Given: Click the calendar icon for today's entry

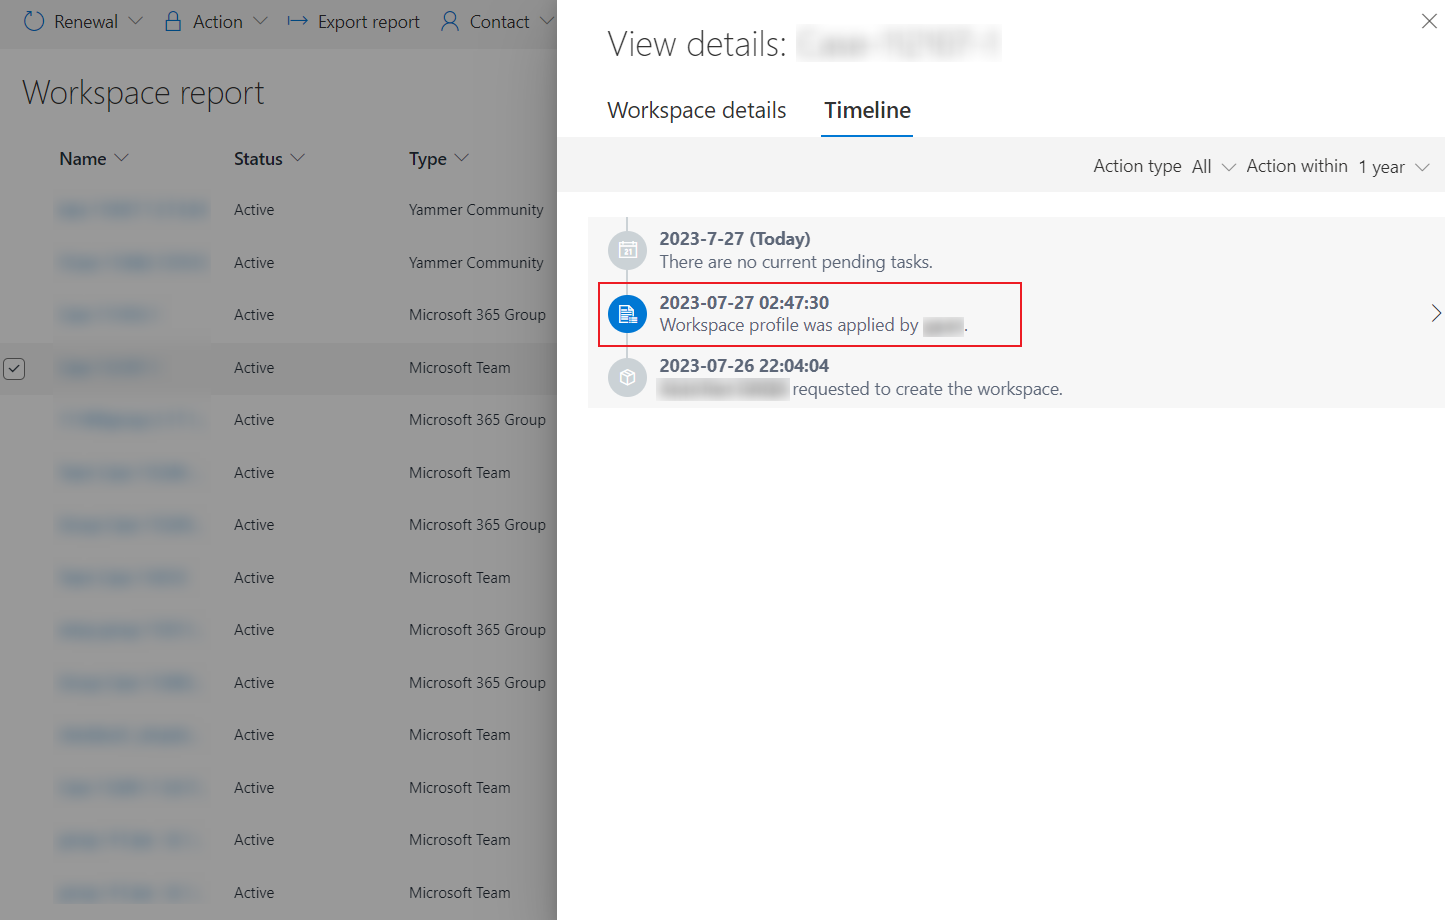Looking at the screenshot, I should pos(627,250).
